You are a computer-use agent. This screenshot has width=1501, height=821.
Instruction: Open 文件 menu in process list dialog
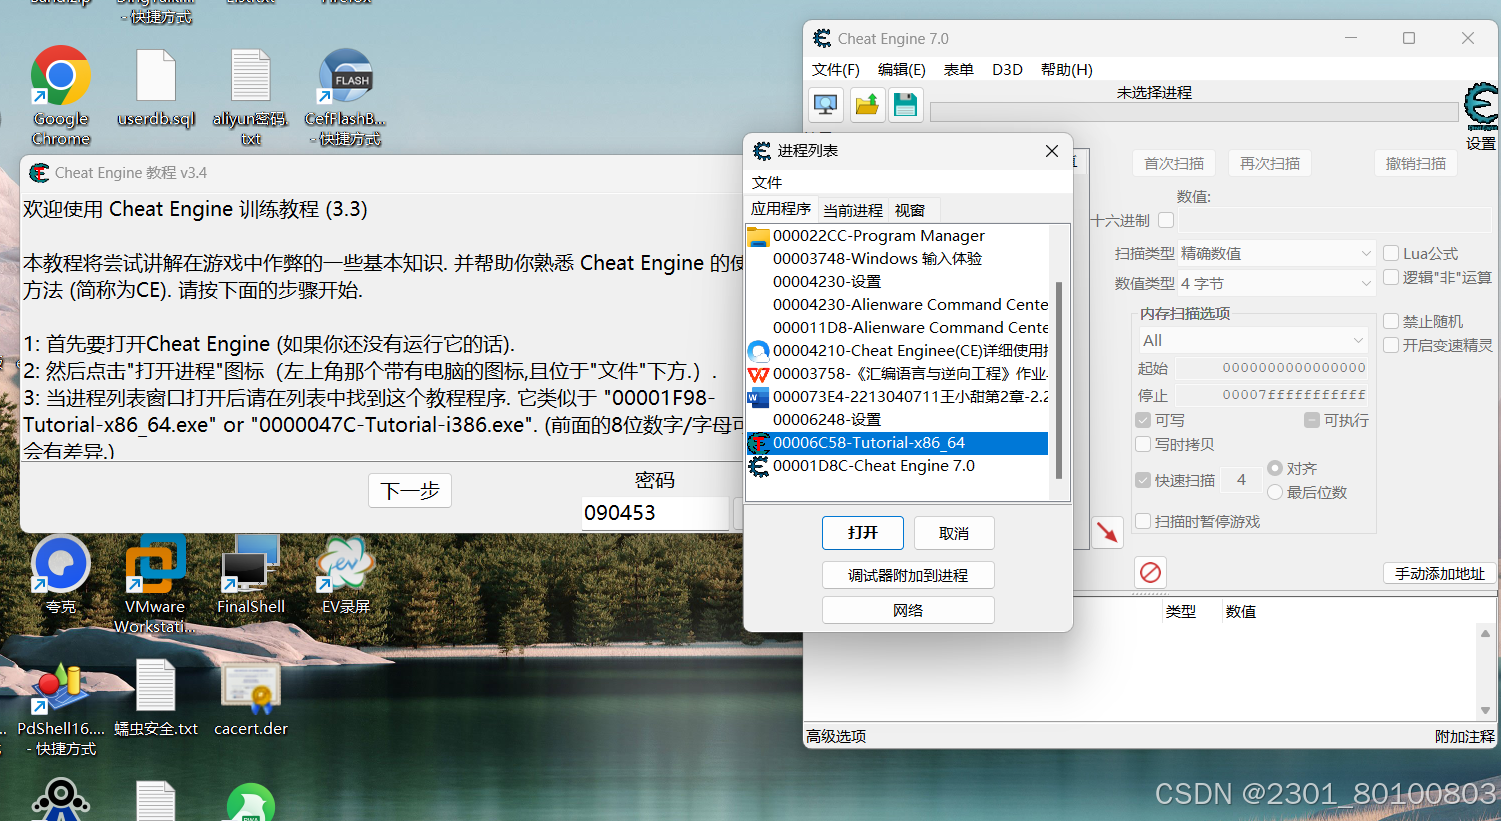pos(767,182)
